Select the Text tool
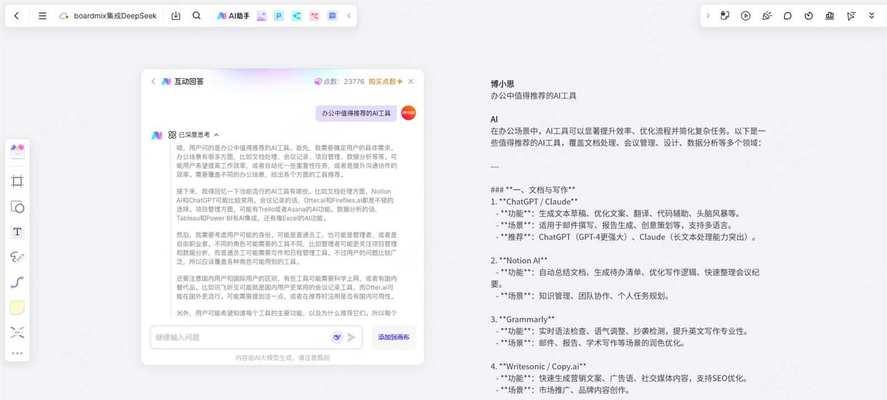887x400 pixels. coord(18,231)
